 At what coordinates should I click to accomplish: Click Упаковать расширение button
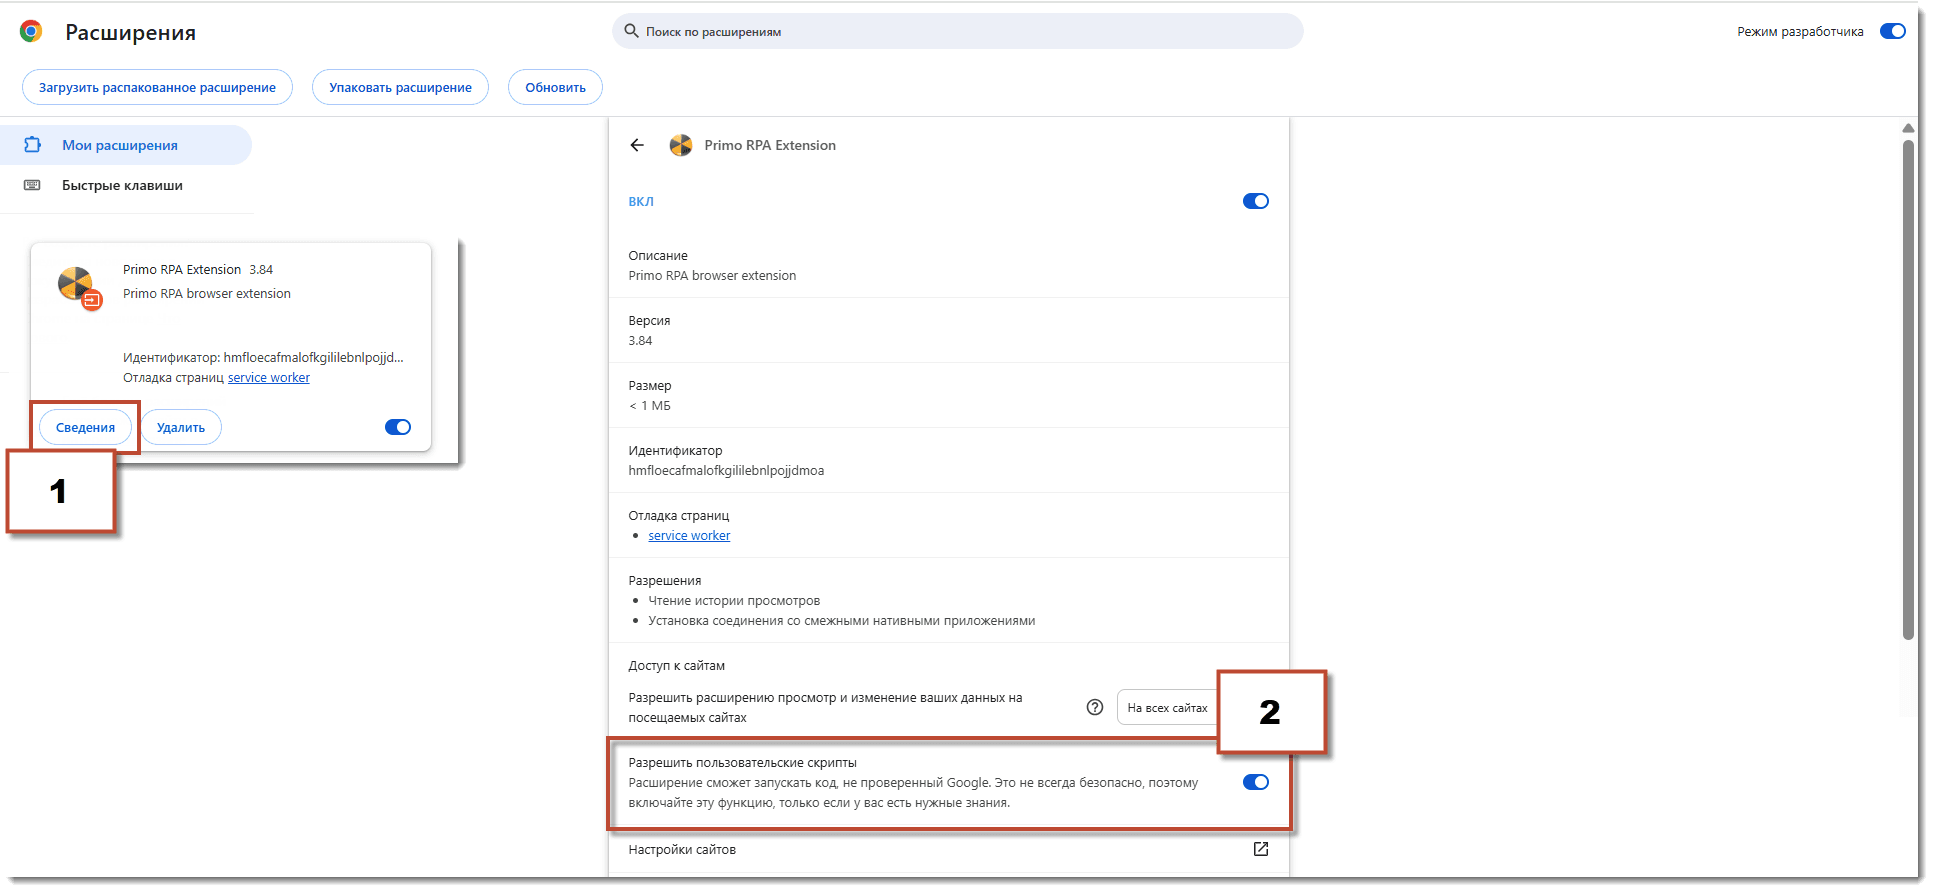pyautogui.click(x=400, y=87)
